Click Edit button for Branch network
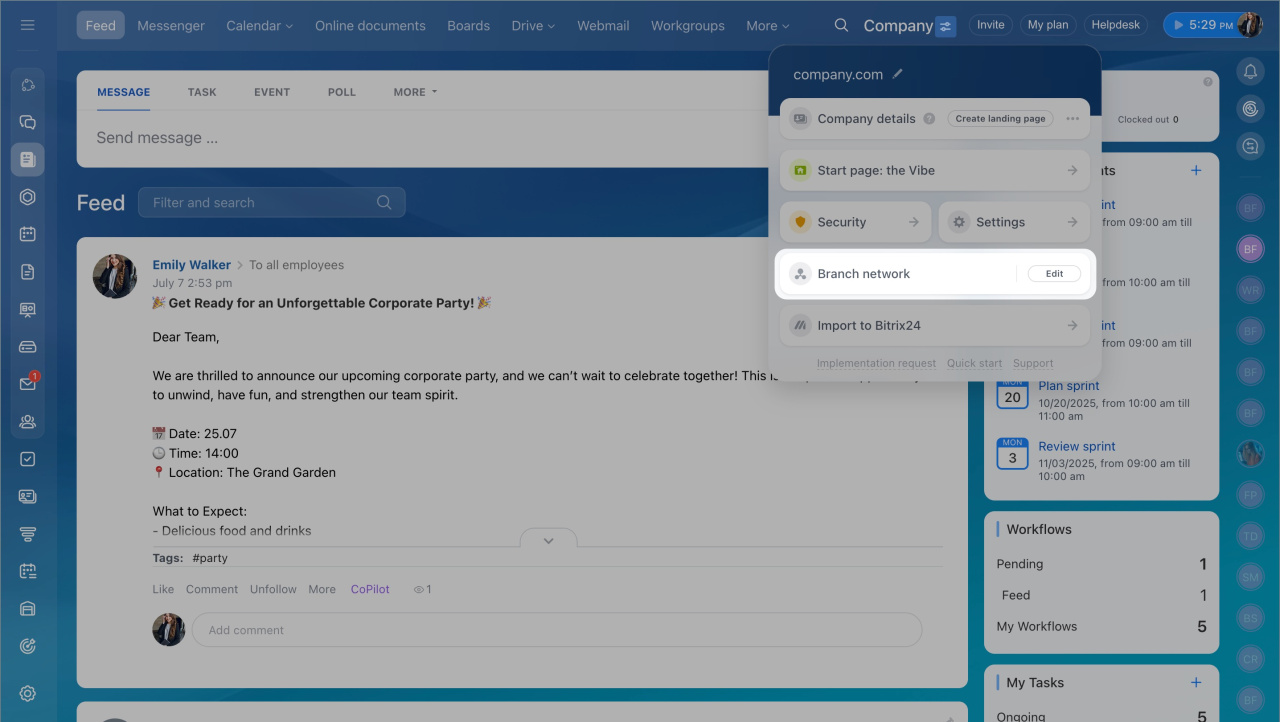Viewport: 1280px width, 722px height. pyautogui.click(x=1054, y=274)
